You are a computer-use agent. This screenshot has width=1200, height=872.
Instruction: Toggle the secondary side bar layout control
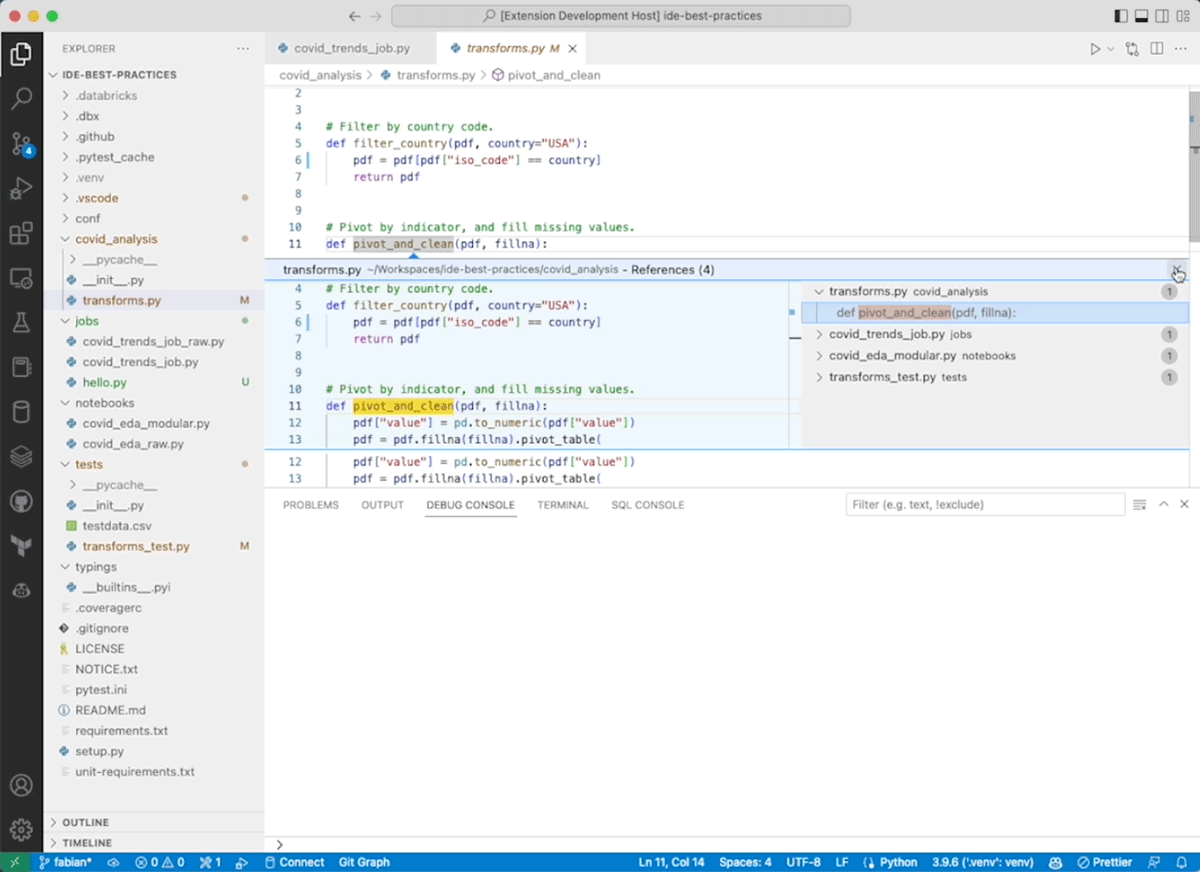pos(1164,15)
